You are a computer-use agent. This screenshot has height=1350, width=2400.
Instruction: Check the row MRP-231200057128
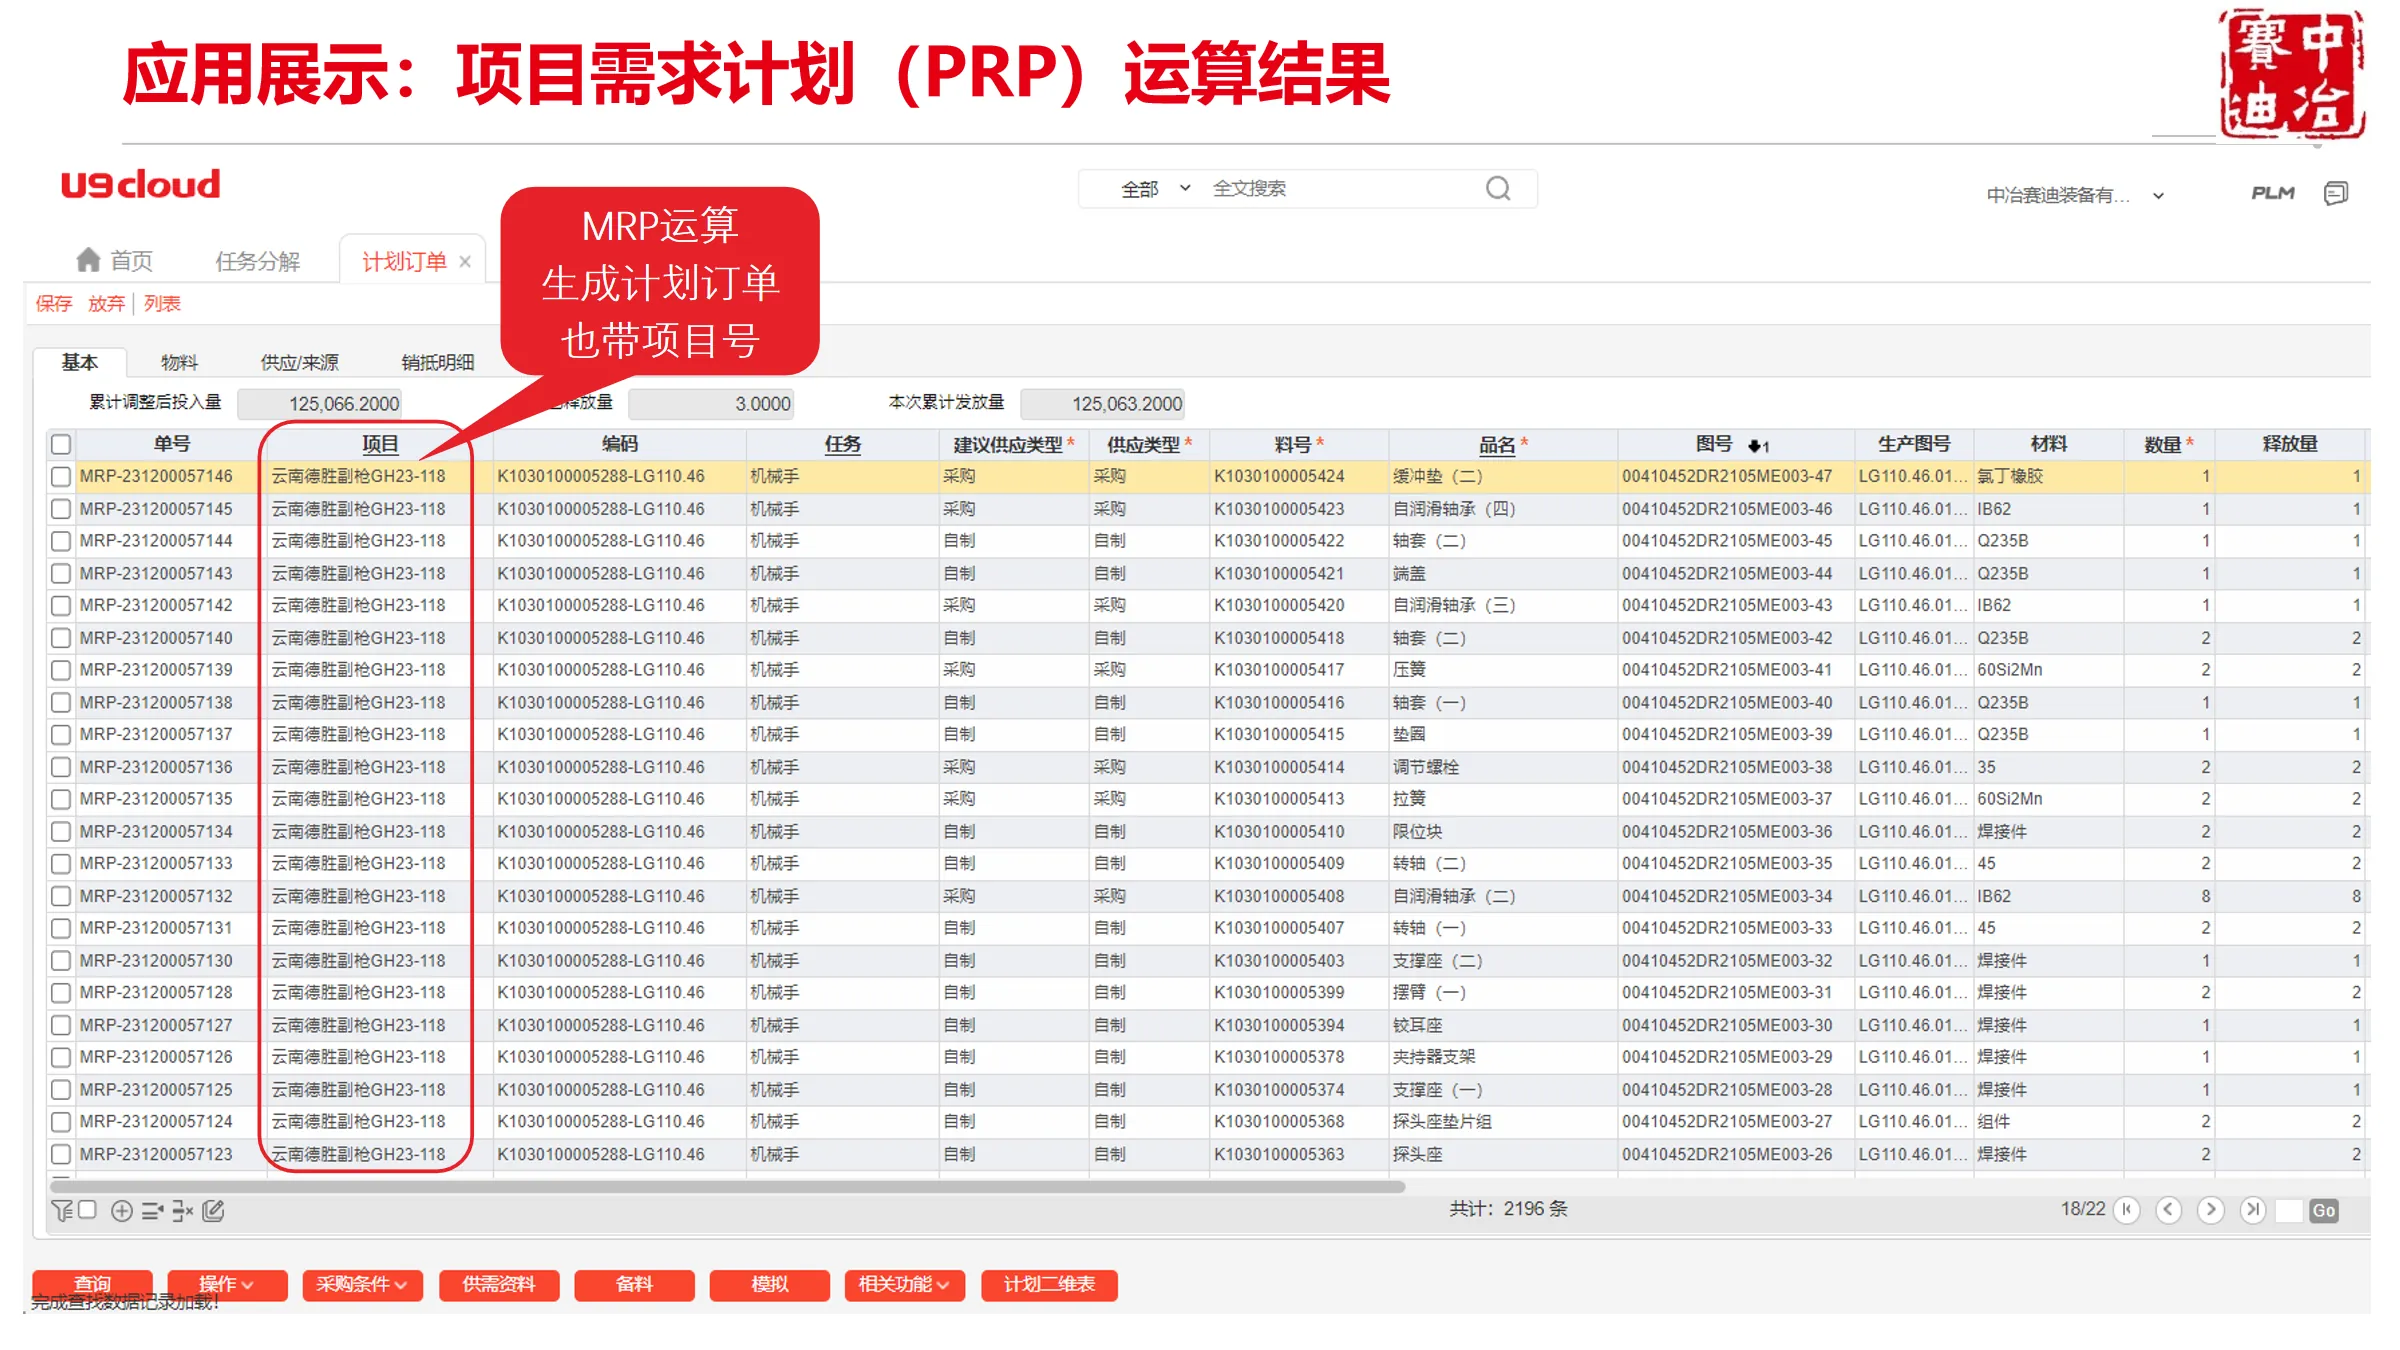61,993
